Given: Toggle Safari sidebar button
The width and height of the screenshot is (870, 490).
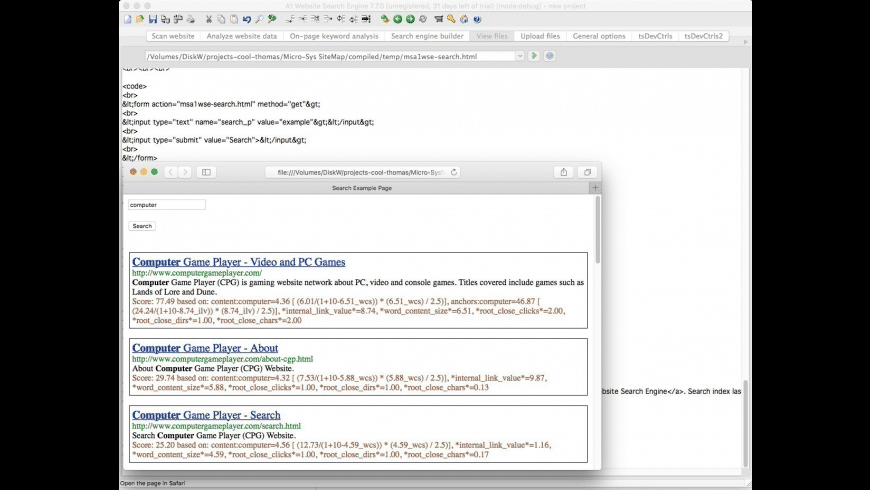Looking at the screenshot, I should point(207,172).
